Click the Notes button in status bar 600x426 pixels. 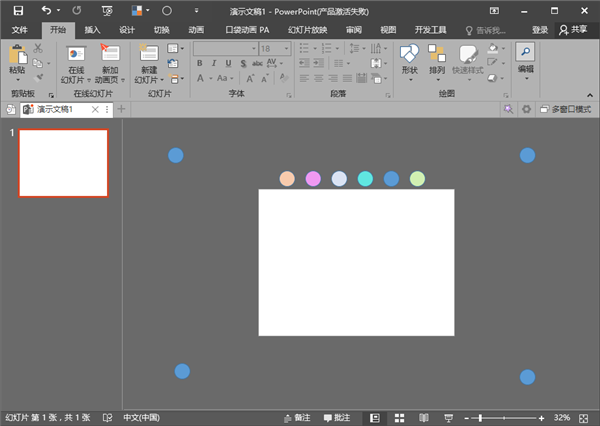click(x=297, y=418)
